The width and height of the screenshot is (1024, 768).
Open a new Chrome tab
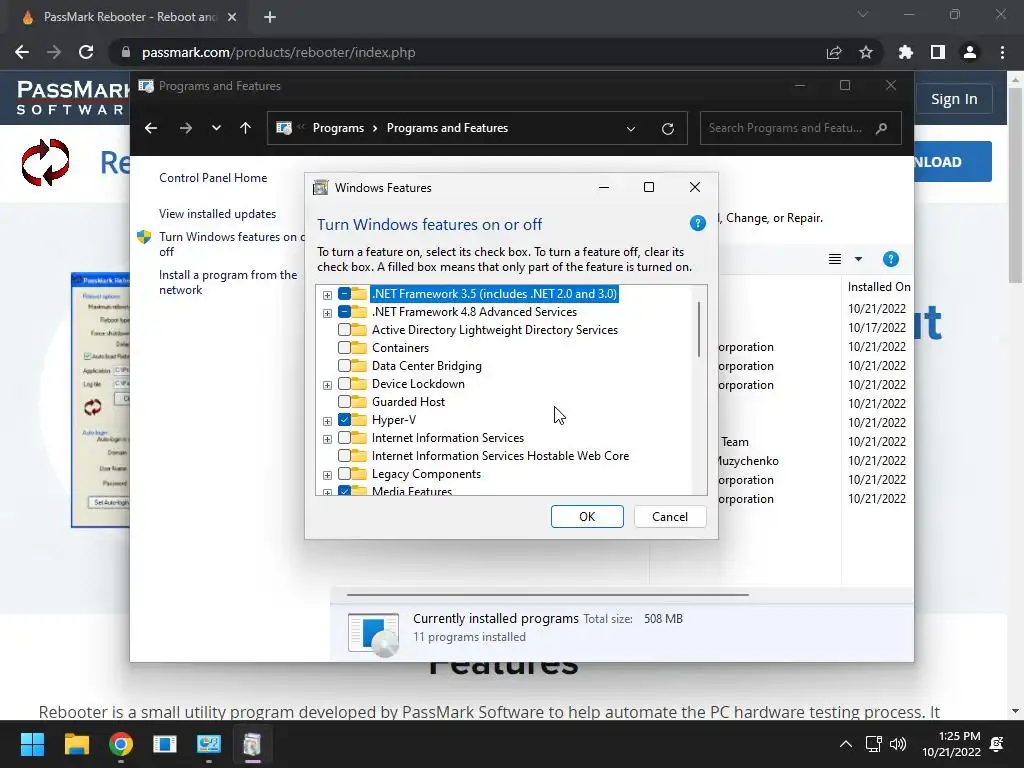pyautogui.click(x=270, y=17)
